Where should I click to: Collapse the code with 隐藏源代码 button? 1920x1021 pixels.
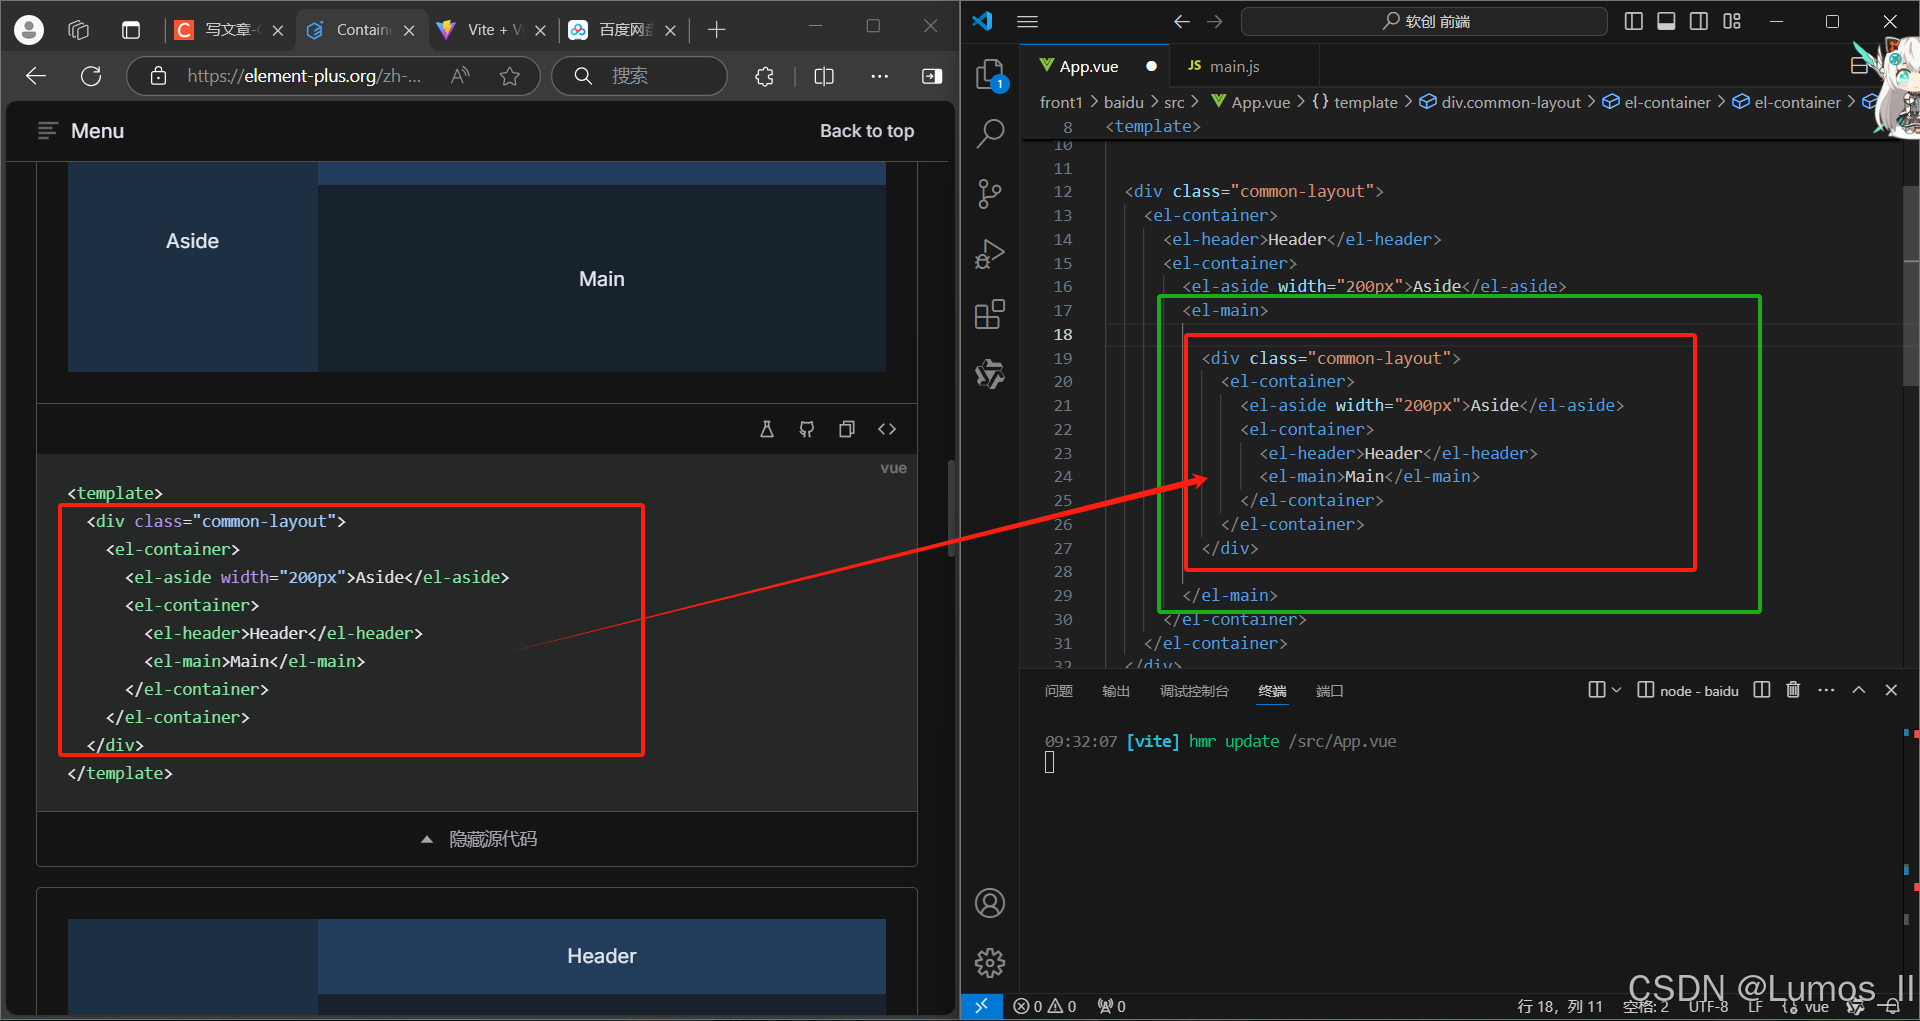coord(478,839)
